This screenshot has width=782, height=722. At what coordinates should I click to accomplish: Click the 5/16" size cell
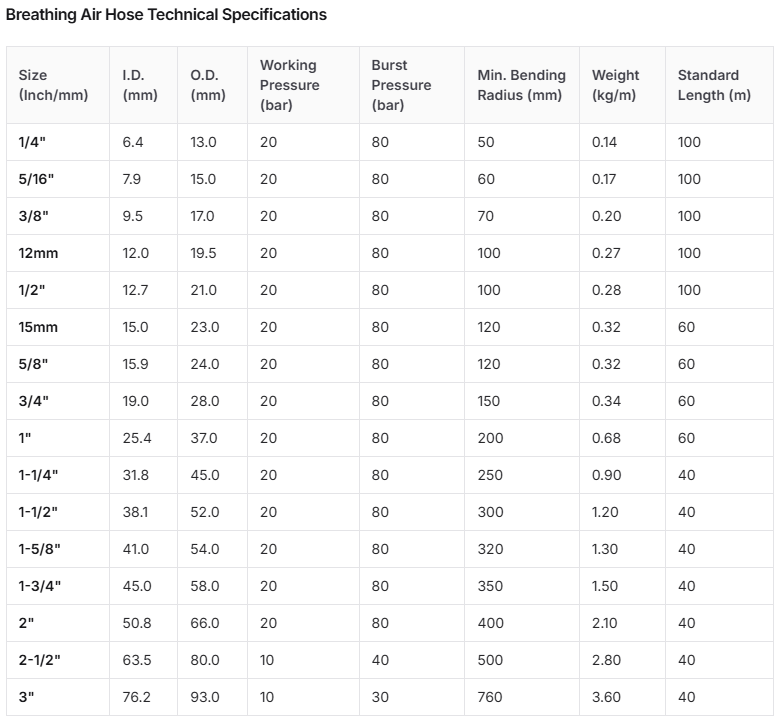pos(58,179)
